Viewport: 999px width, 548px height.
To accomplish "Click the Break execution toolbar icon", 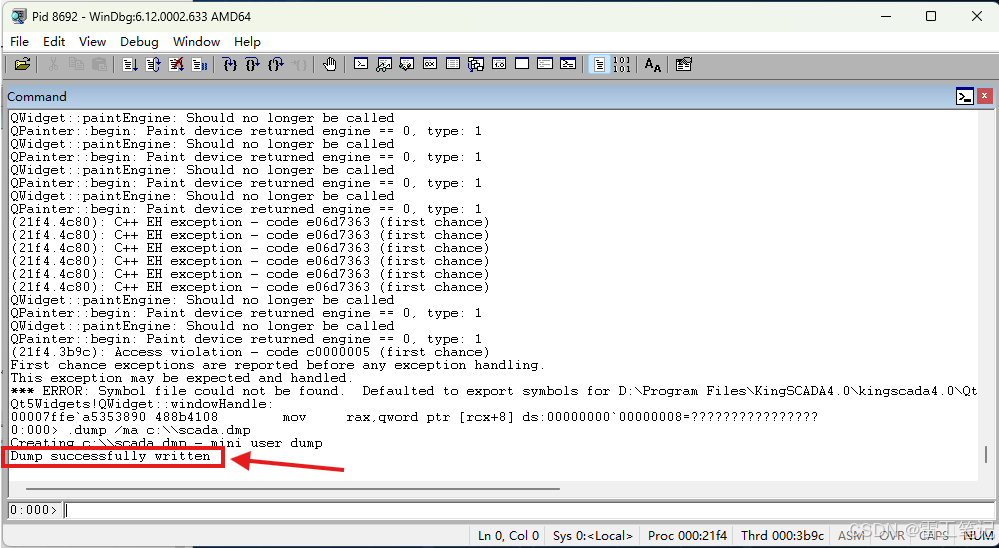I will 199,64.
